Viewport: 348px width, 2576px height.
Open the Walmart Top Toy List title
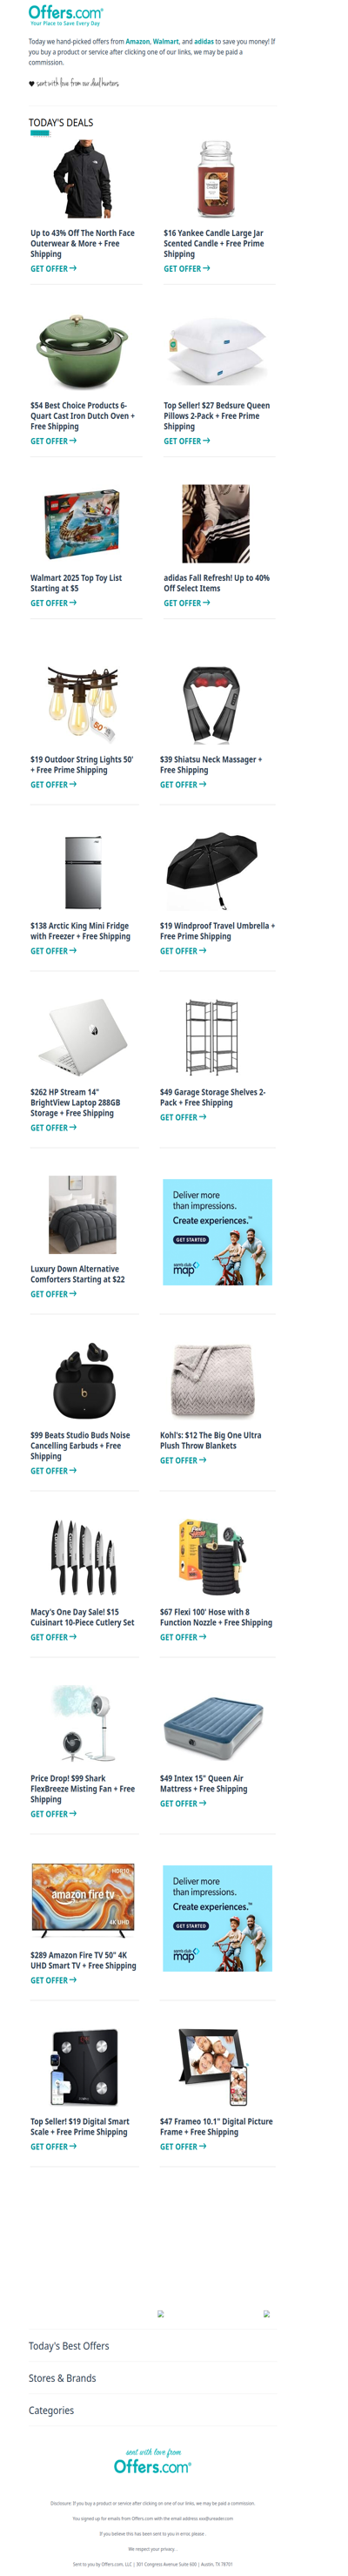point(76,583)
